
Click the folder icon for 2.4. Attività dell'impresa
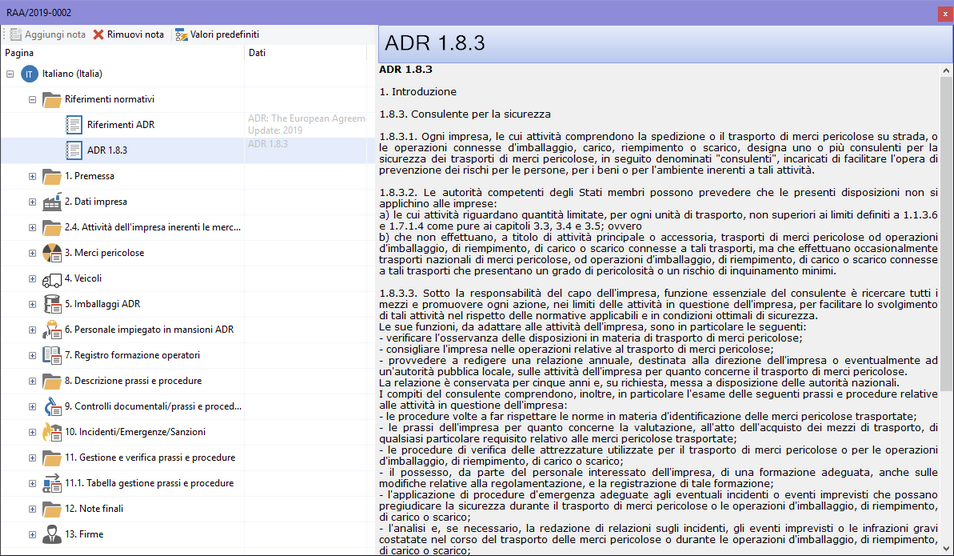tap(52, 228)
